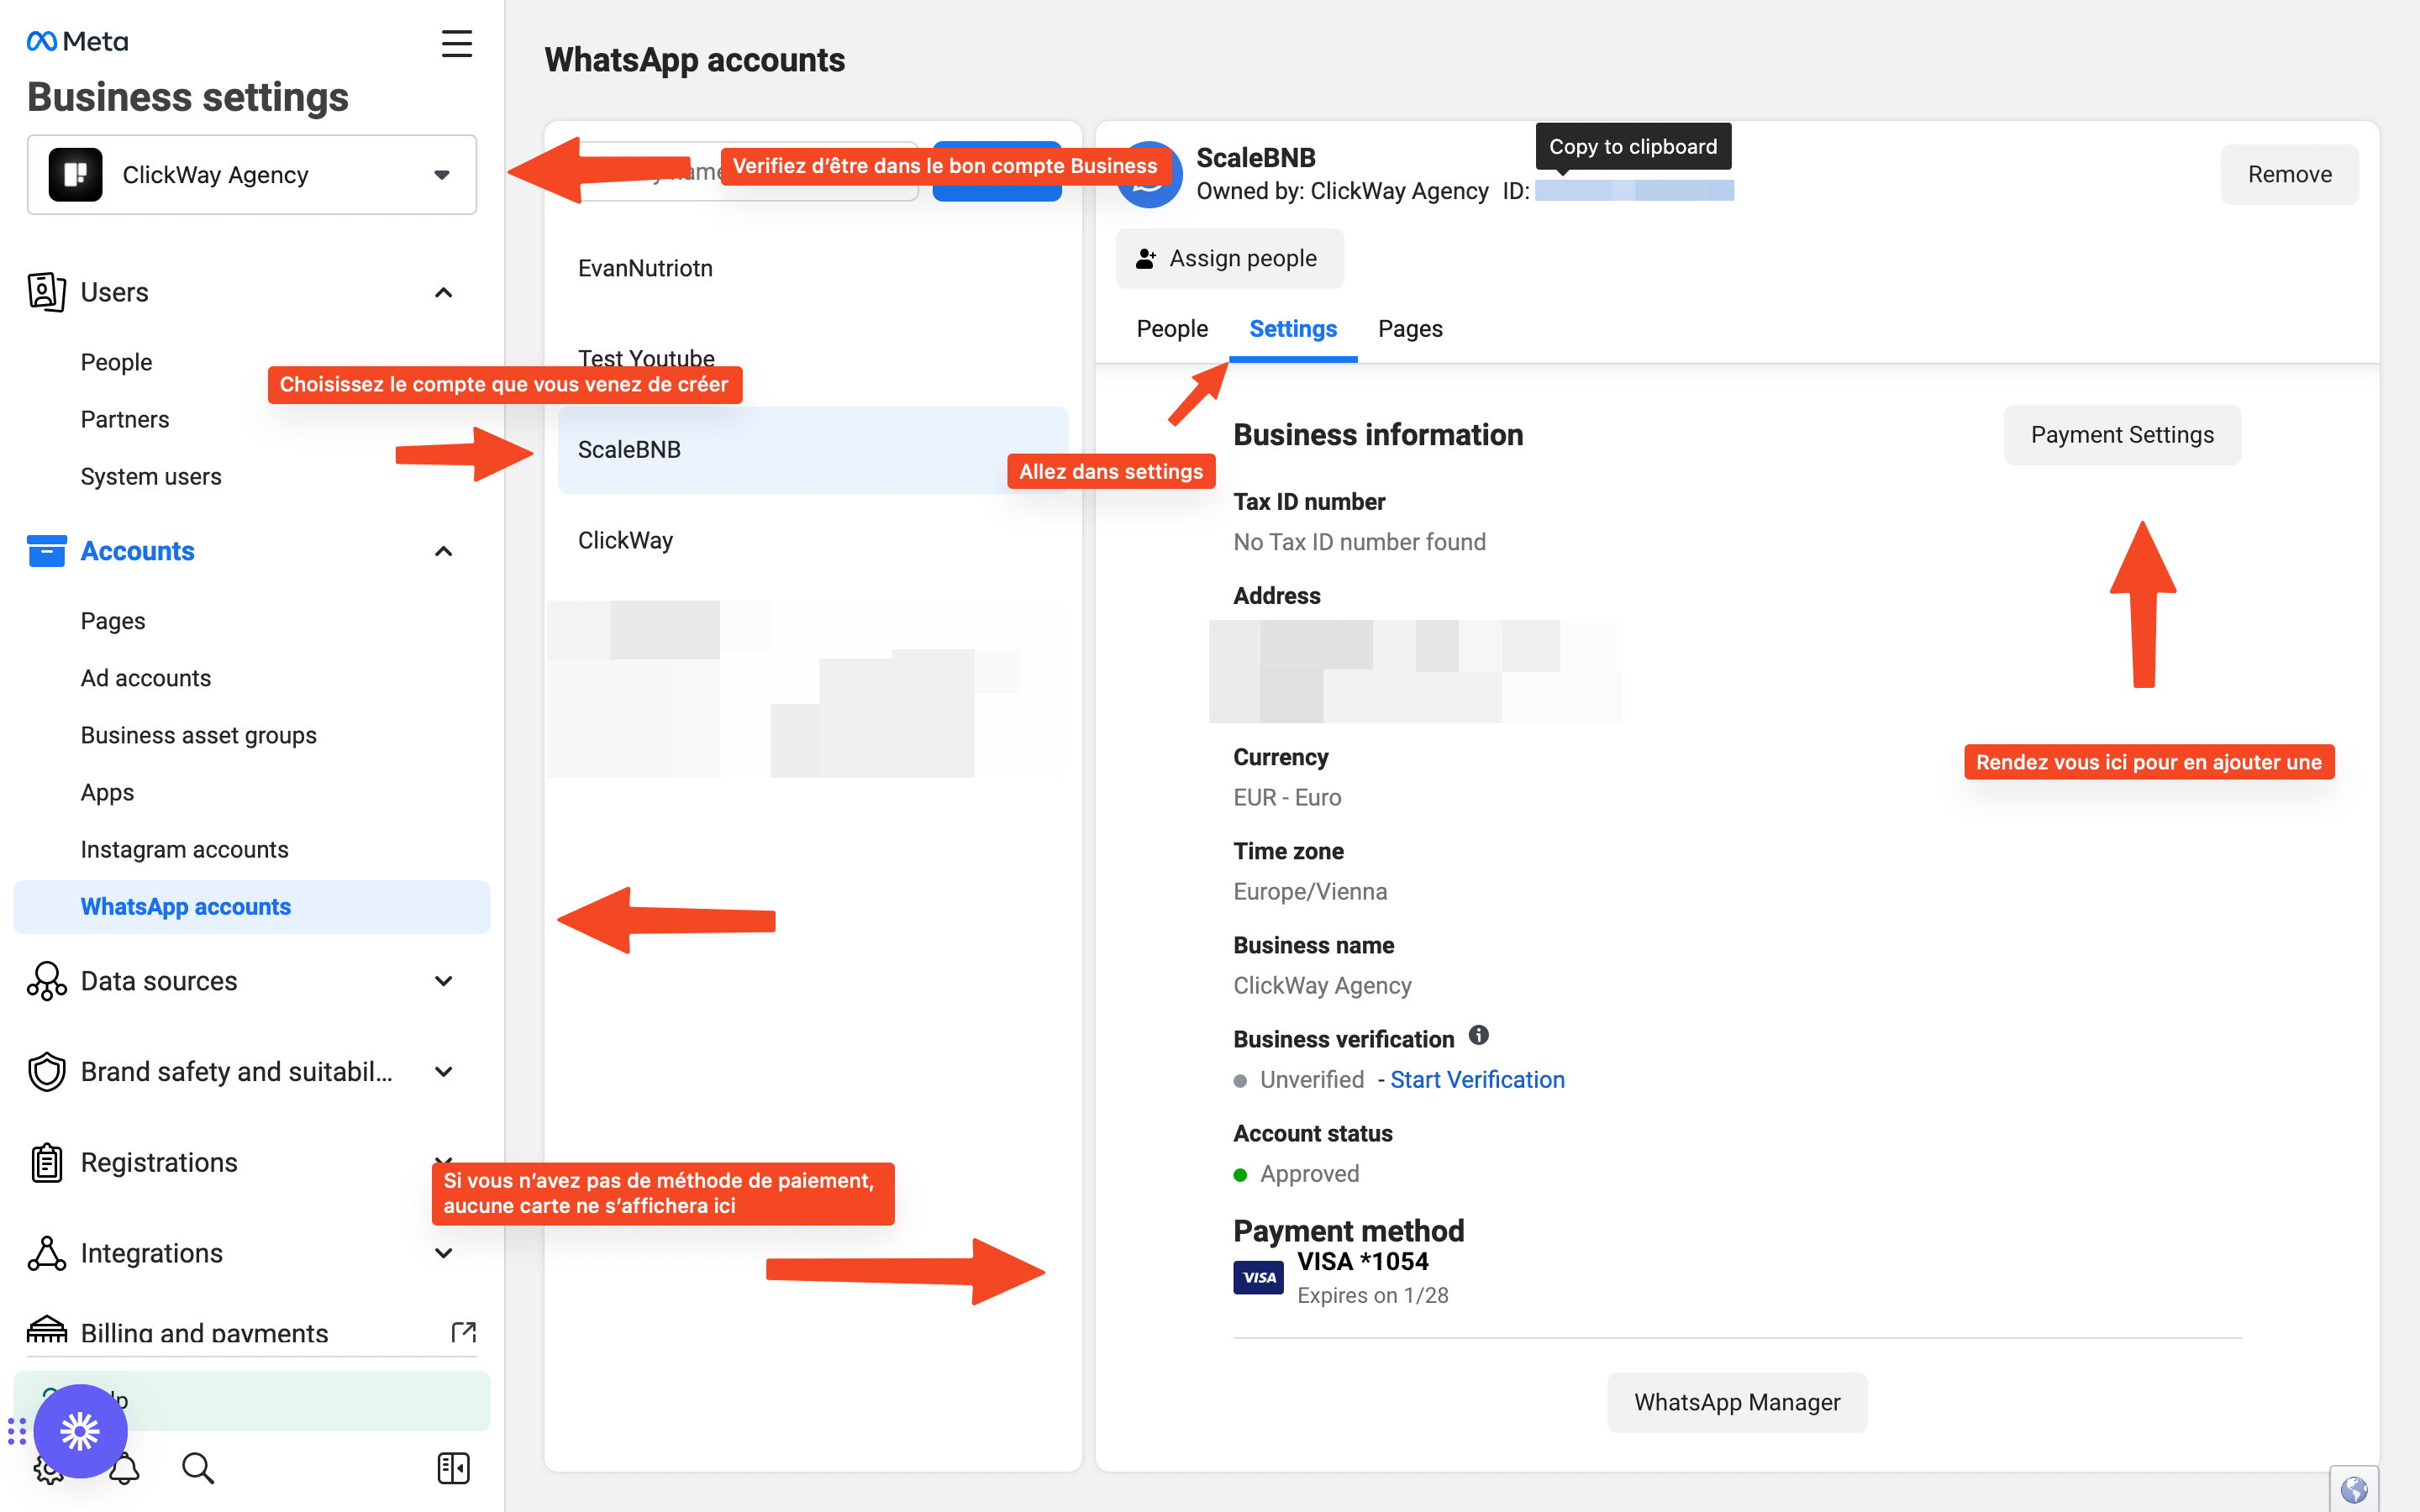2420x1512 pixels.
Task: Click the Data sources icon
Action: coord(46,981)
